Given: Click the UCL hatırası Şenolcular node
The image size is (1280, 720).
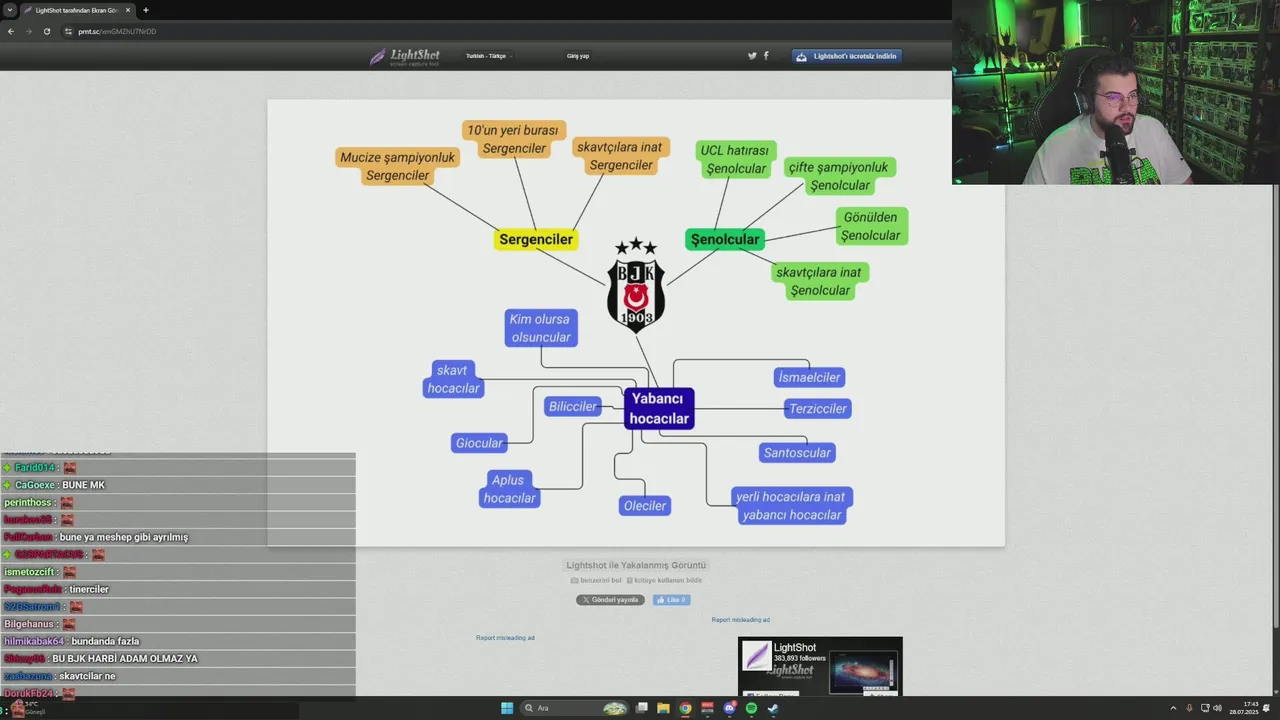Looking at the screenshot, I should tap(735, 160).
